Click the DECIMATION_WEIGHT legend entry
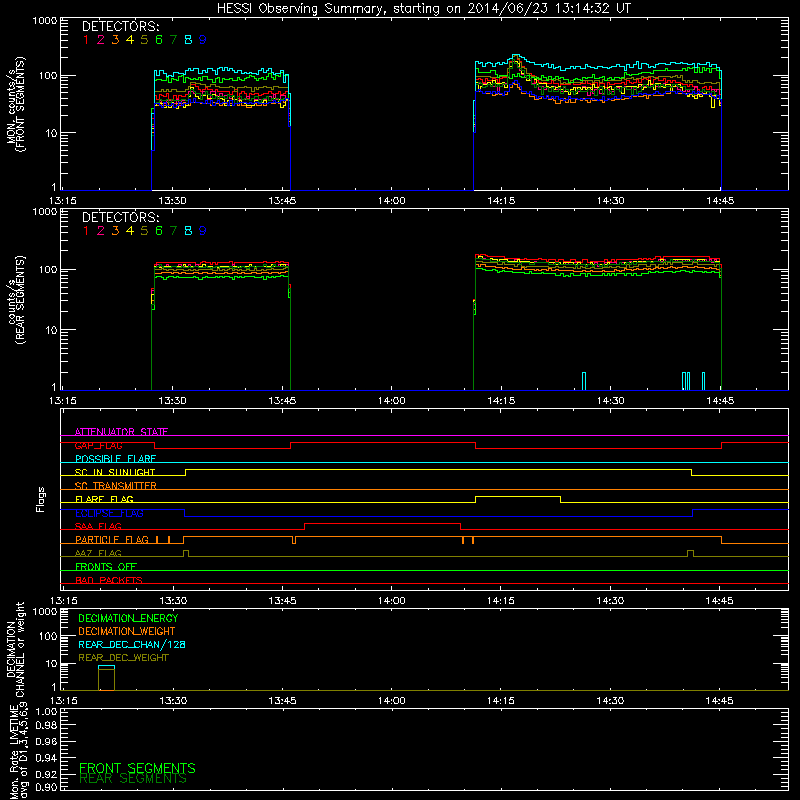 click(x=127, y=631)
